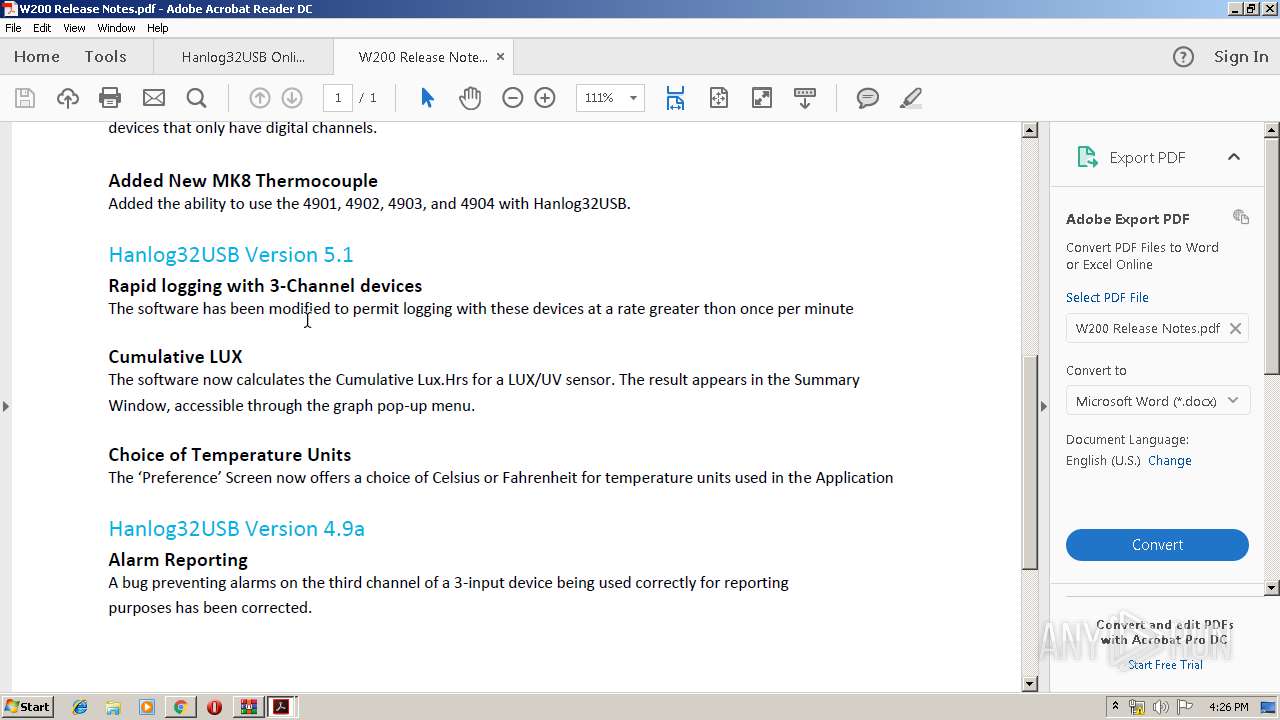
Task: Collapse the right tools pane
Action: point(1044,406)
